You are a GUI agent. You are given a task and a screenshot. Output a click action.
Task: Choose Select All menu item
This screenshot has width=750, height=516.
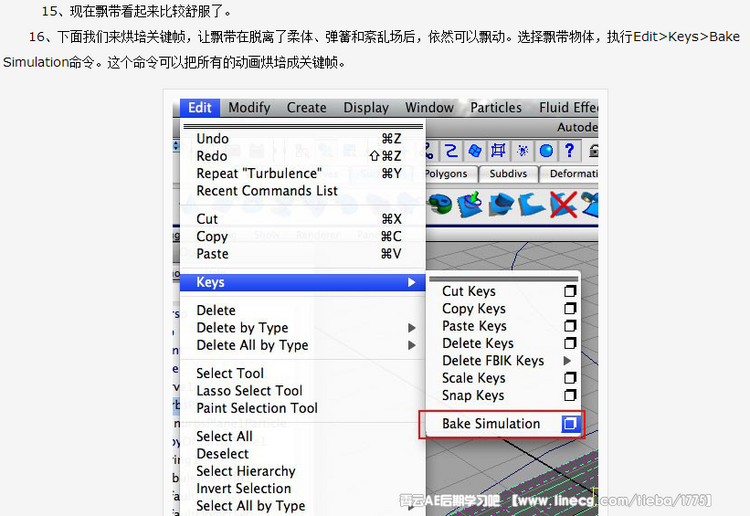[302, 437]
